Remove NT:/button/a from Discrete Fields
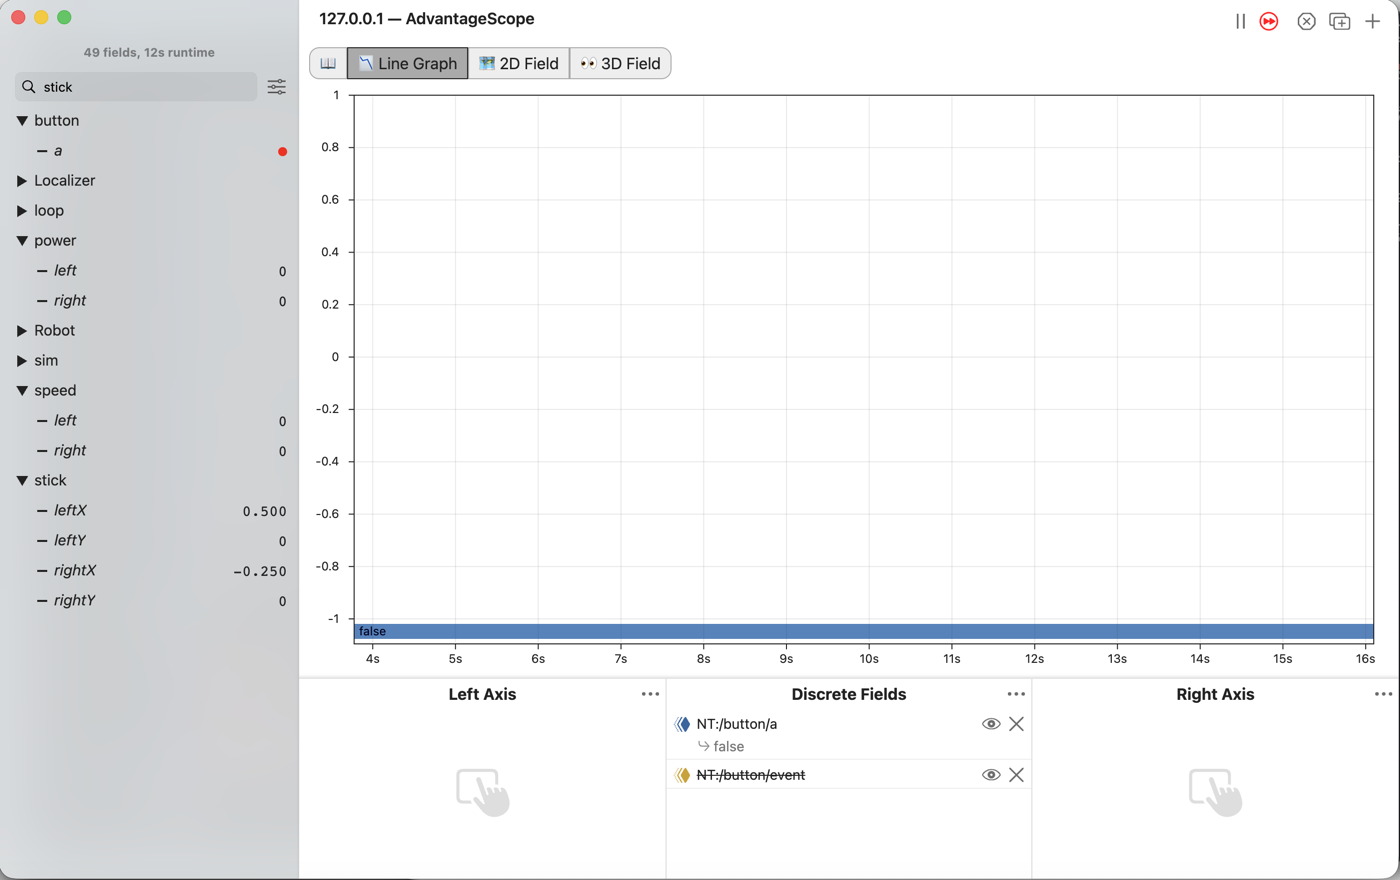The image size is (1400, 880). coord(1016,724)
